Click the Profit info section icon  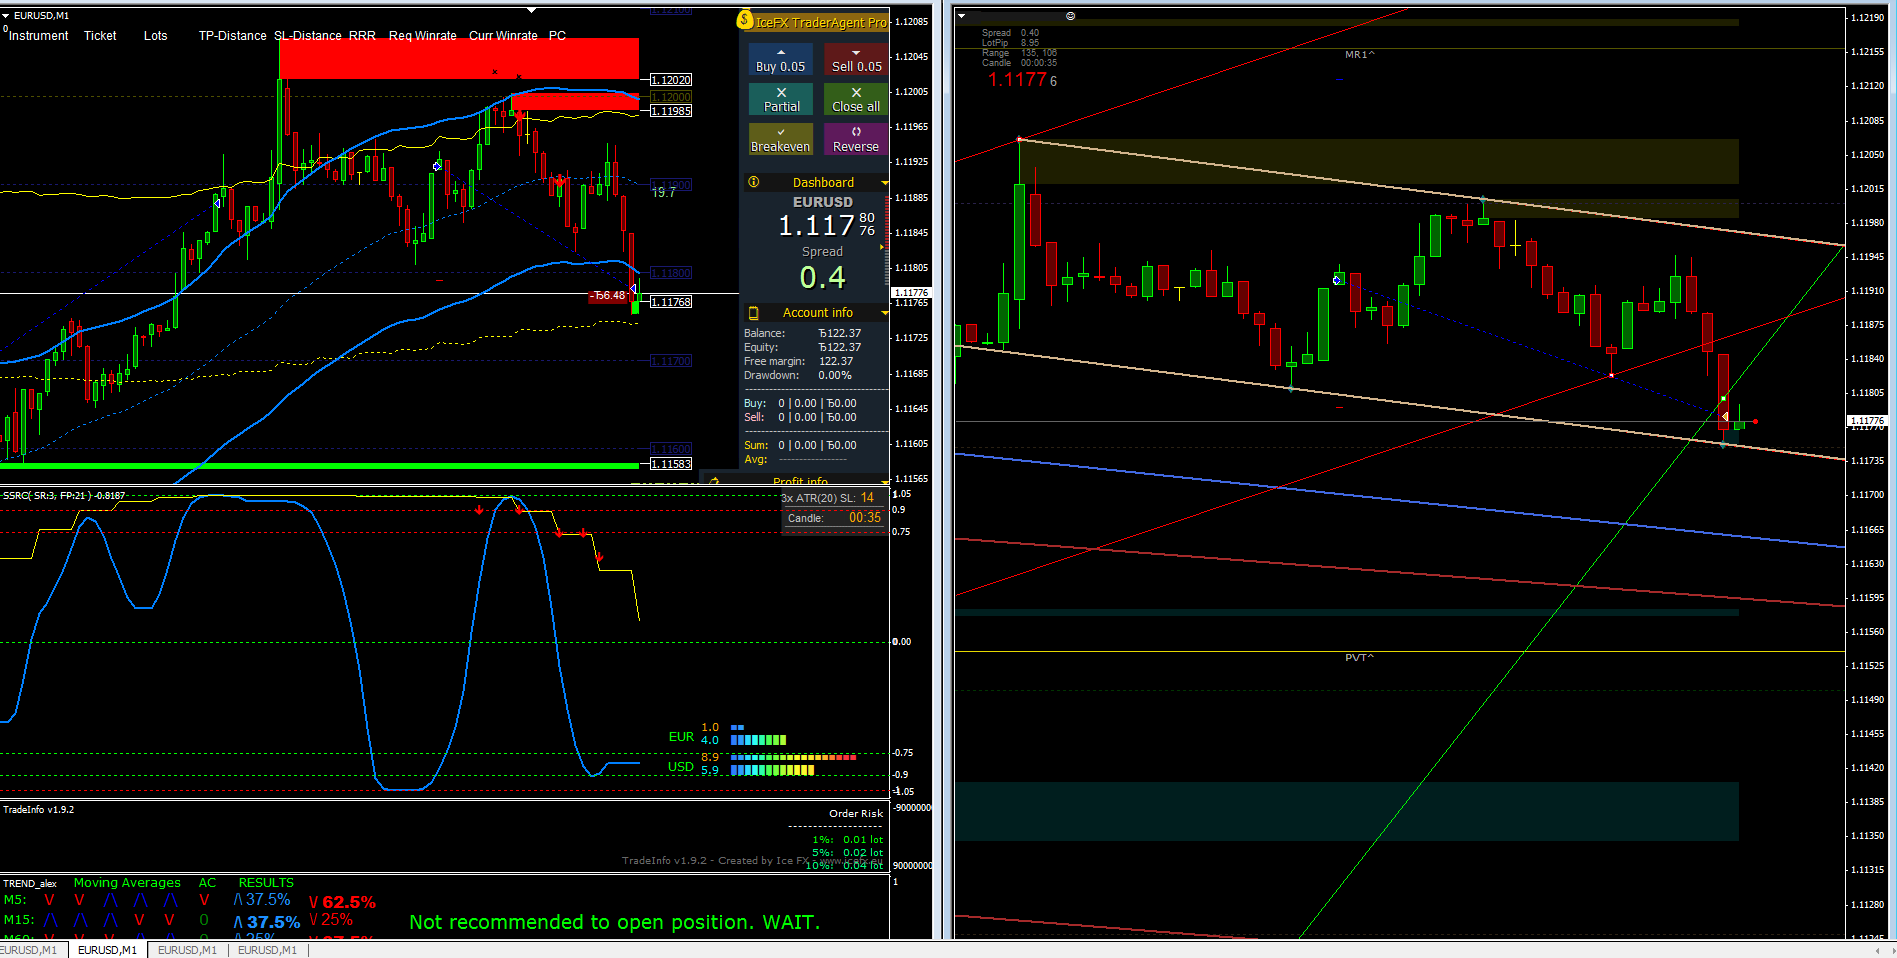click(714, 482)
